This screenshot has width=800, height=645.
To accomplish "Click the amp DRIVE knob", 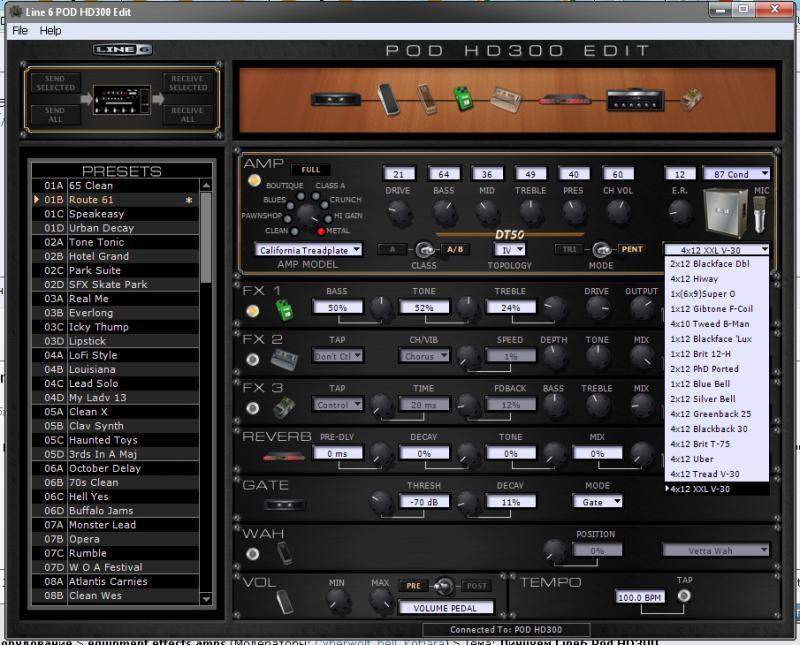I will [x=399, y=212].
